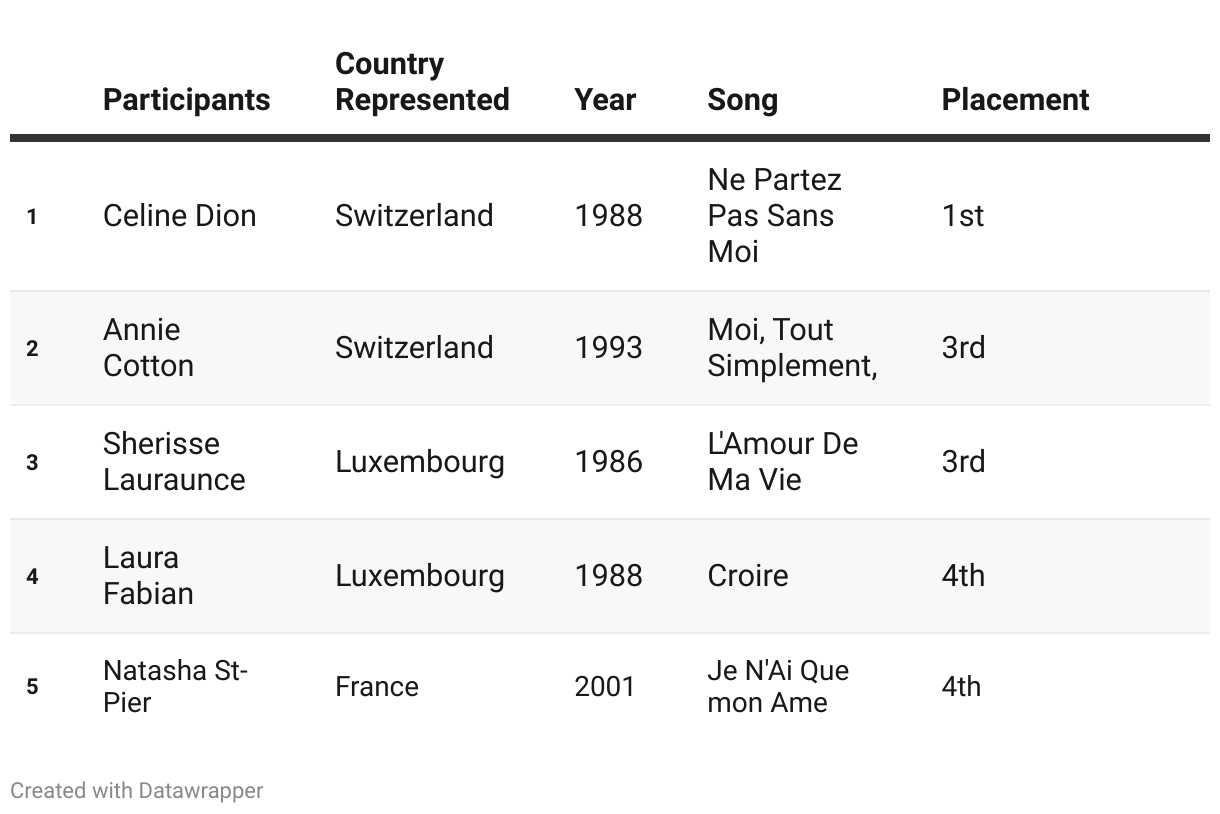Viewport: 1220px width, 814px height.
Task: Select the Laura Fabian name cell
Action: point(148,576)
